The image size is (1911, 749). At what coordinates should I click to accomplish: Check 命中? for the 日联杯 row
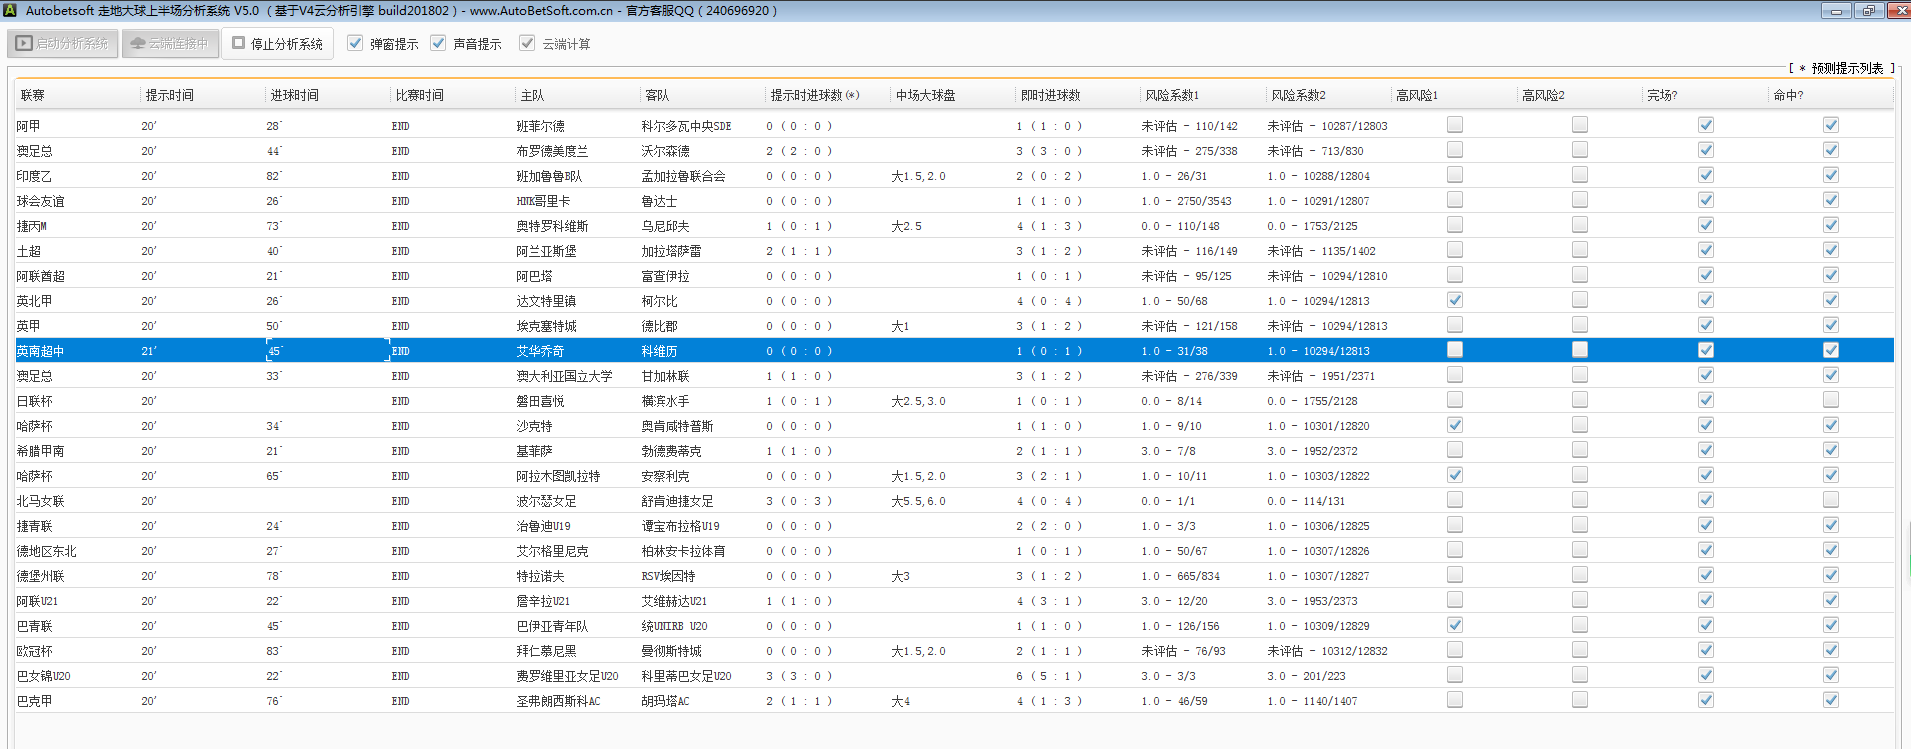click(x=1830, y=400)
